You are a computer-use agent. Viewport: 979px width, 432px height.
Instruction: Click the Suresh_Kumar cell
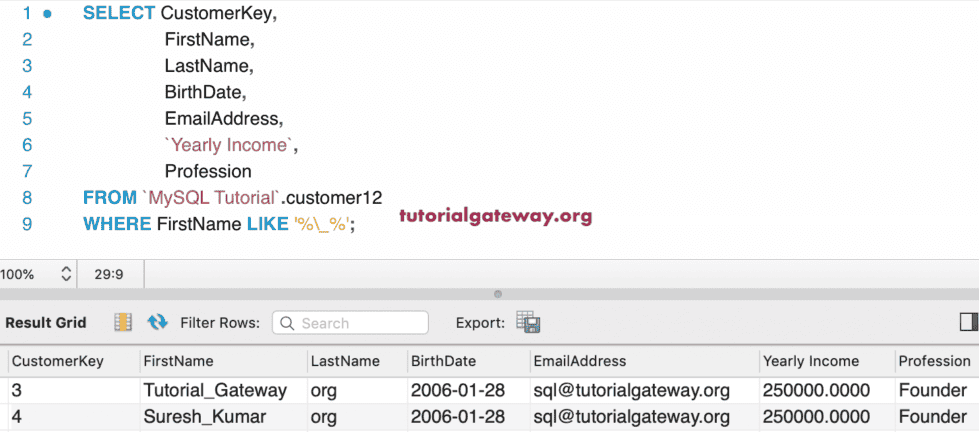click(224, 417)
